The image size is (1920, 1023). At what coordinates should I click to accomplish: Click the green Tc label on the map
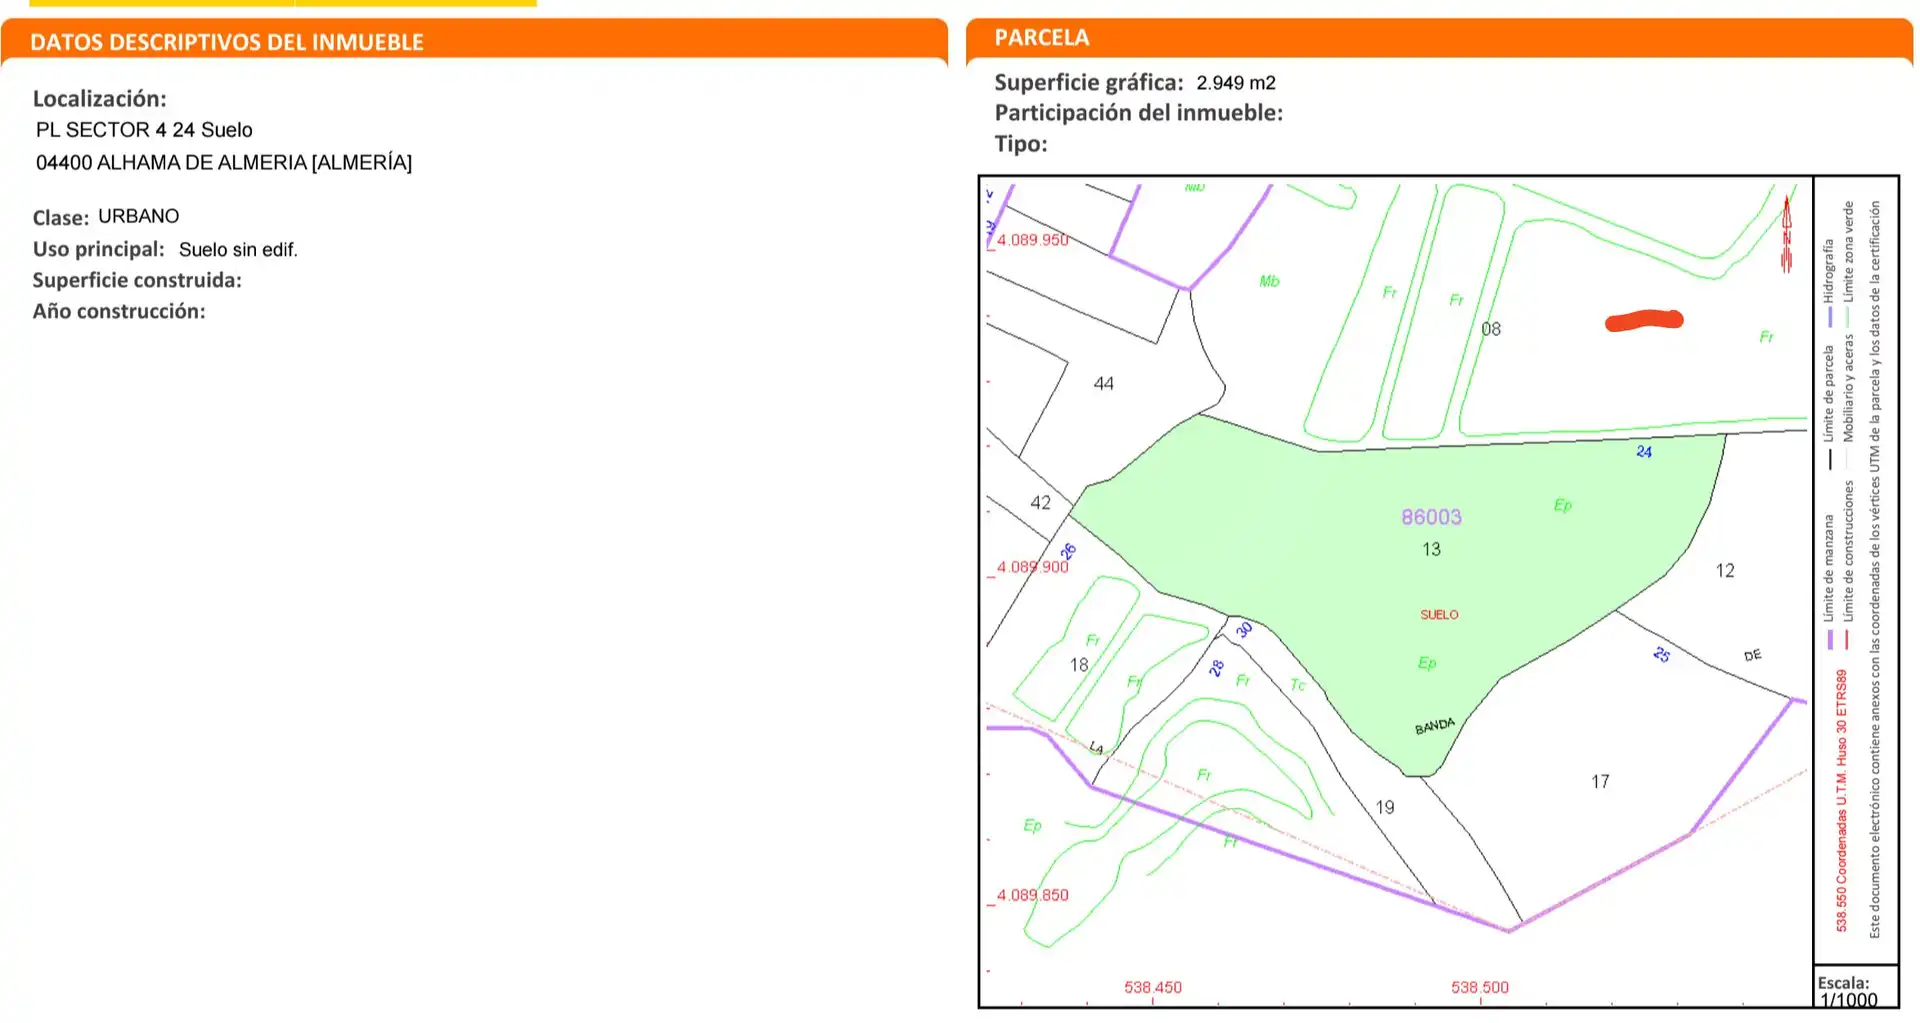point(1298,685)
